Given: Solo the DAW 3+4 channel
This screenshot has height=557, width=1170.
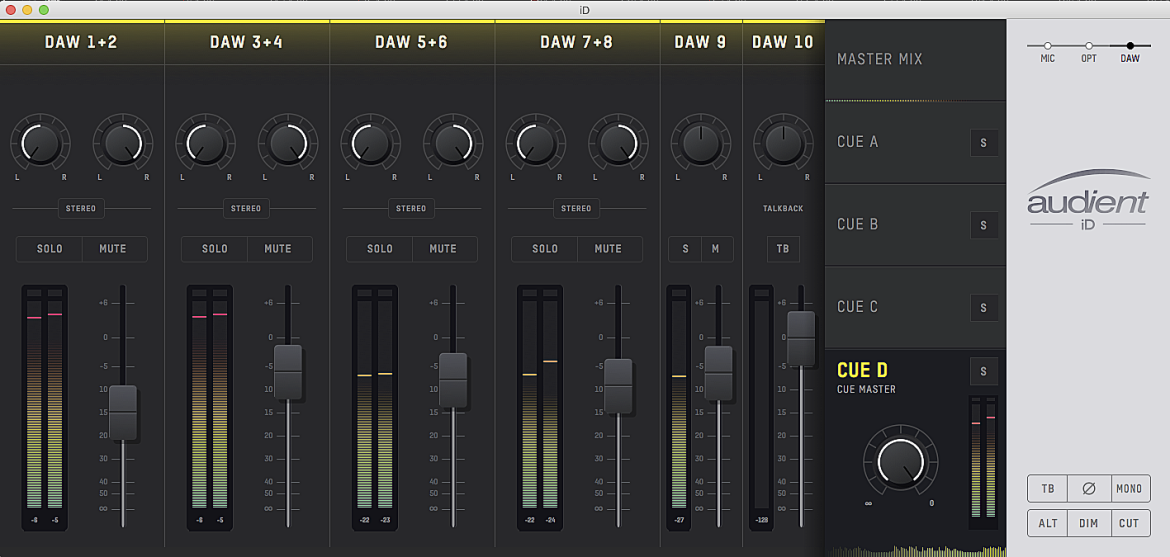Looking at the screenshot, I should click(214, 249).
